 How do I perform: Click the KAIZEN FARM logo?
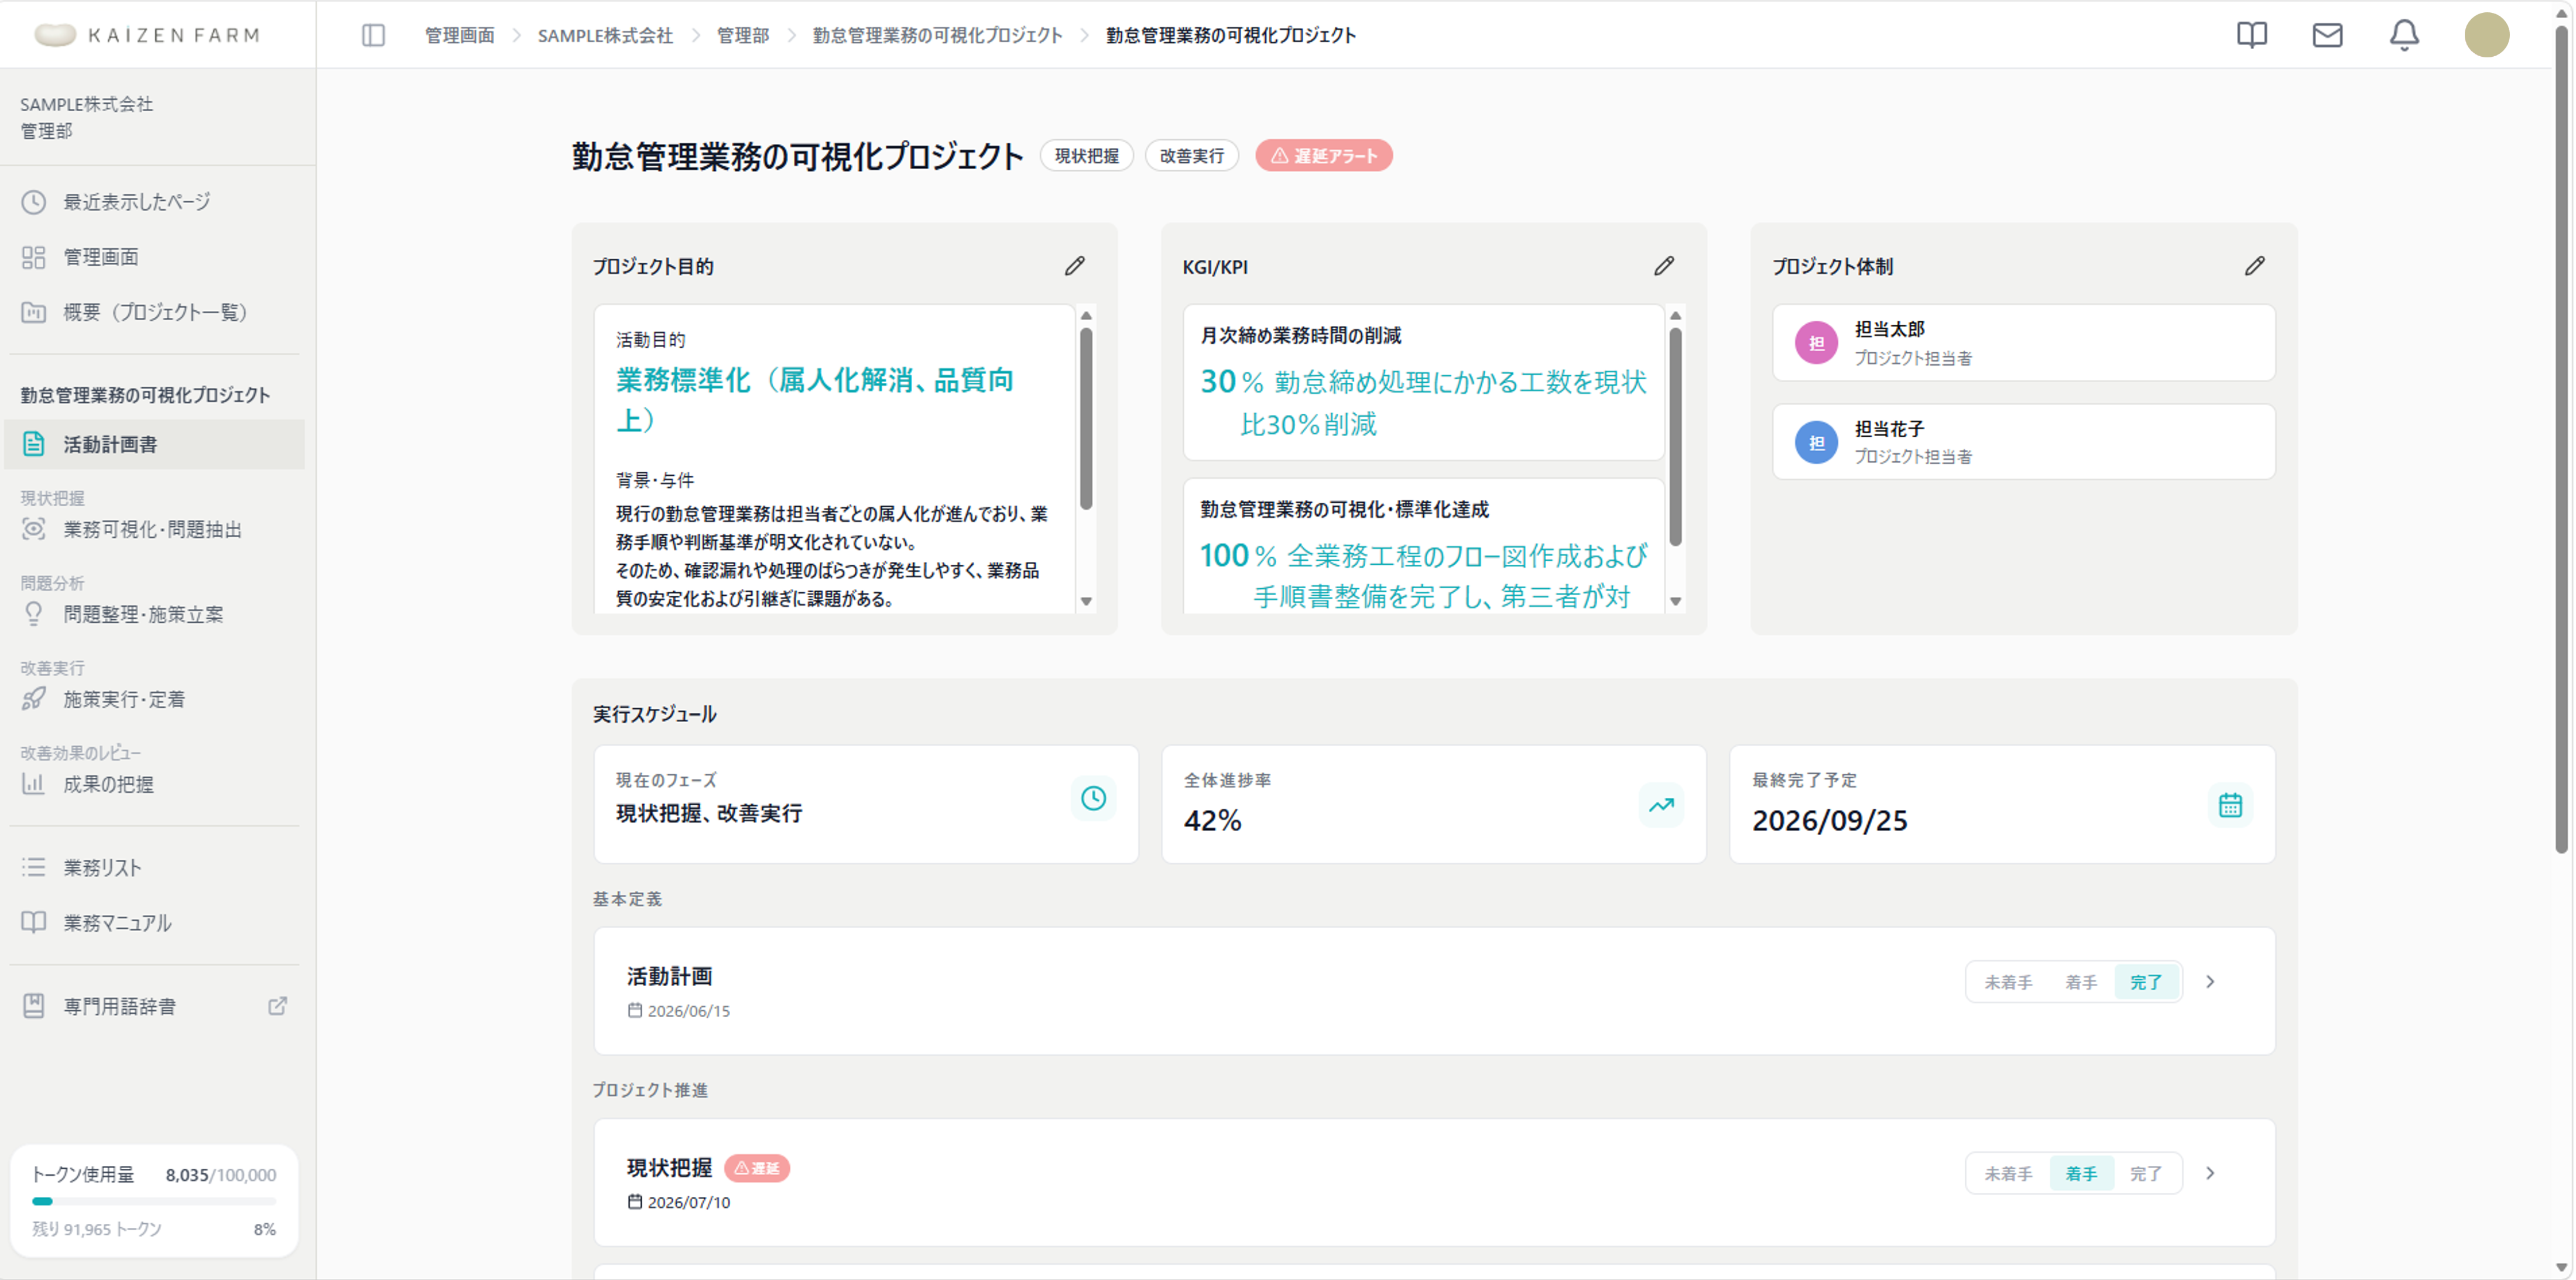point(147,35)
